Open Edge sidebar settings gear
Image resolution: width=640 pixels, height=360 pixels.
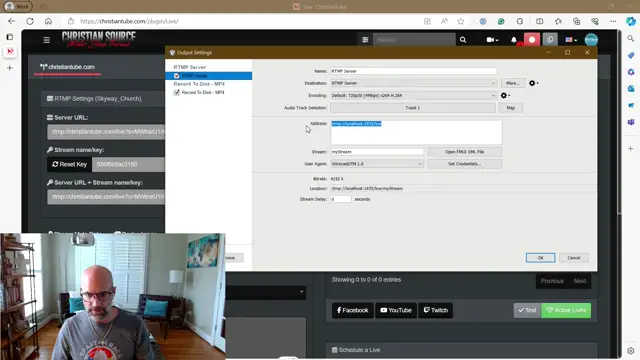[x=631, y=351]
